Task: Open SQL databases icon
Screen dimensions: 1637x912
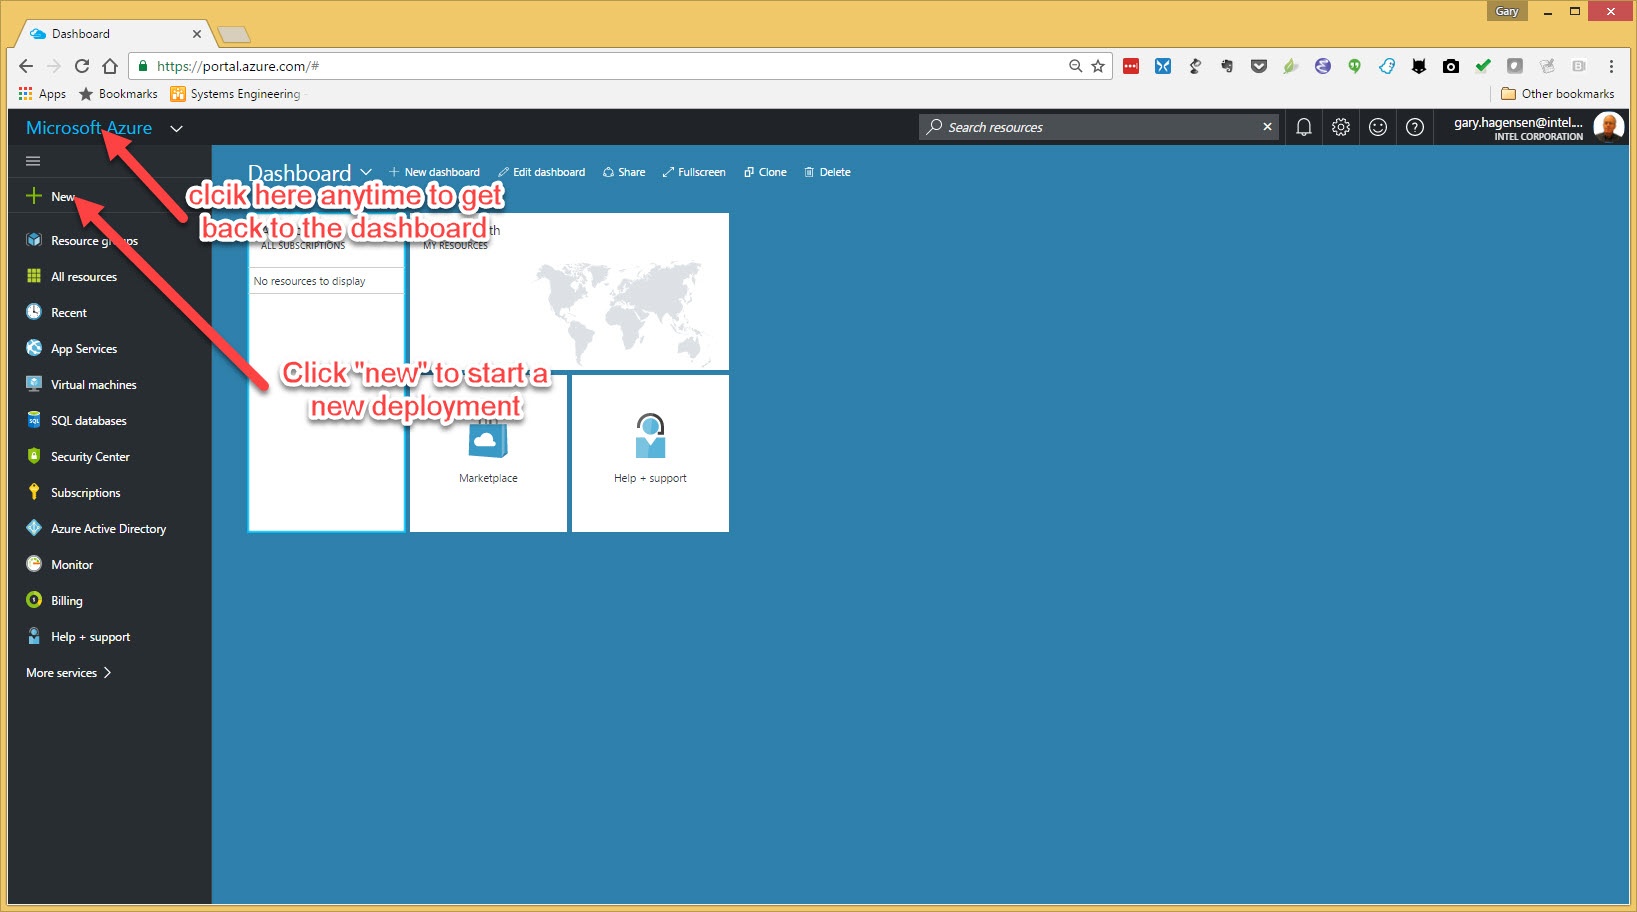Action: point(34,420)
